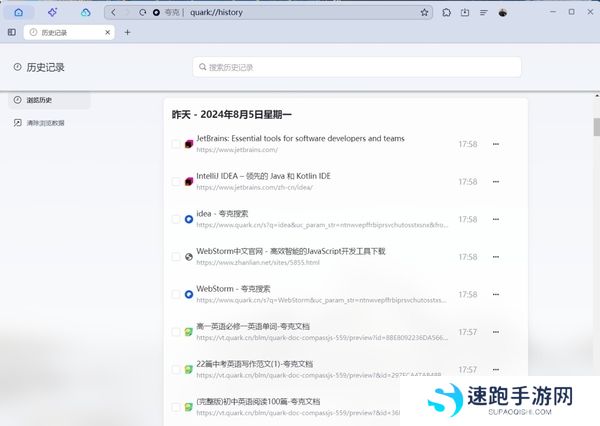The height and width of the screenshot is (426, 600).
Task: Click the history page vertical scrollbar thumb
Action: pyautogui.click(x=597, y=127)
